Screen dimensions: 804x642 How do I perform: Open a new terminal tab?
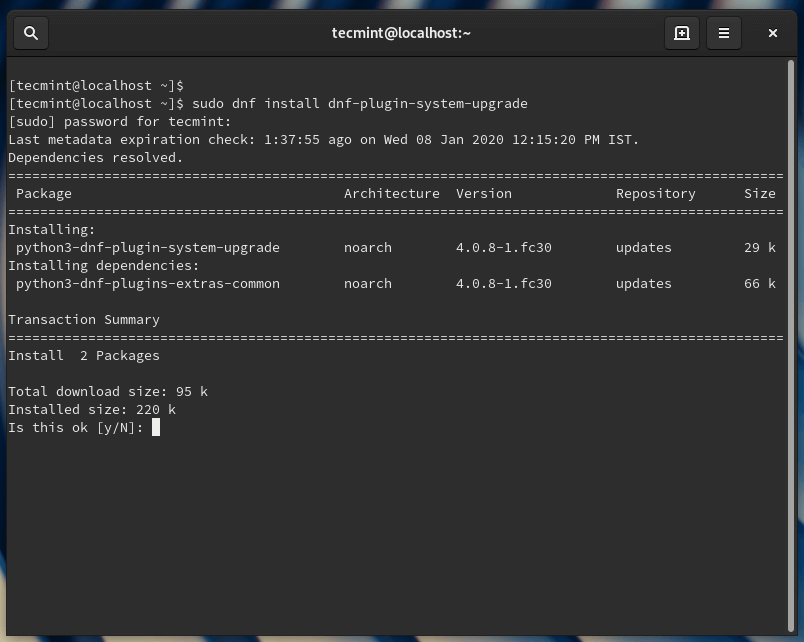(681, 33)
